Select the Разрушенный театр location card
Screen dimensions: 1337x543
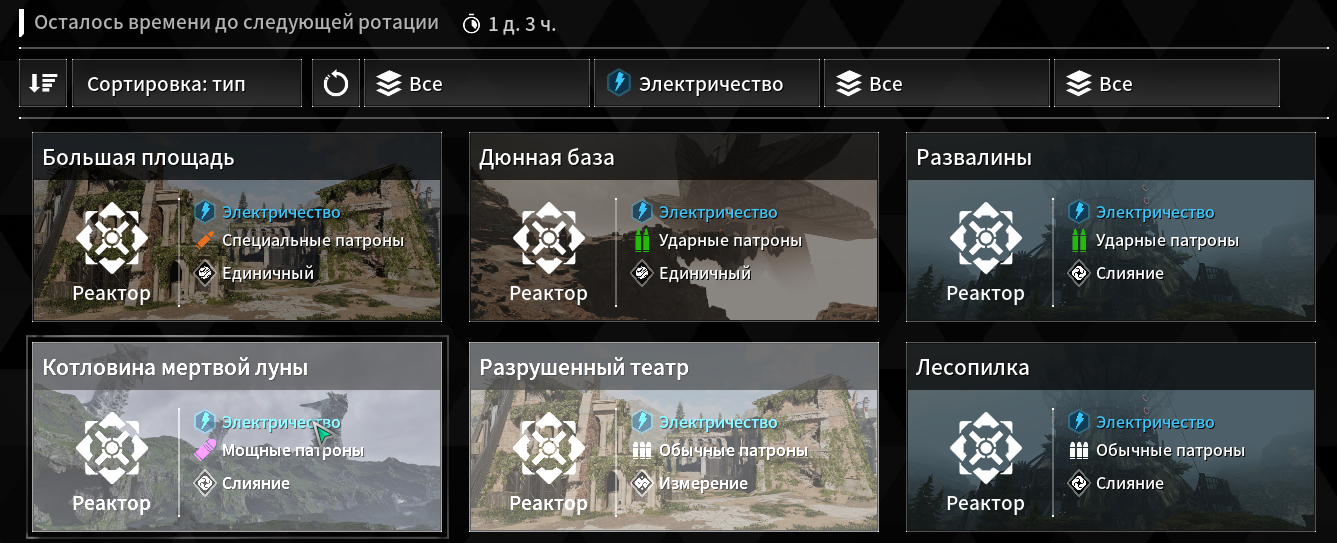tap(674, 436)
